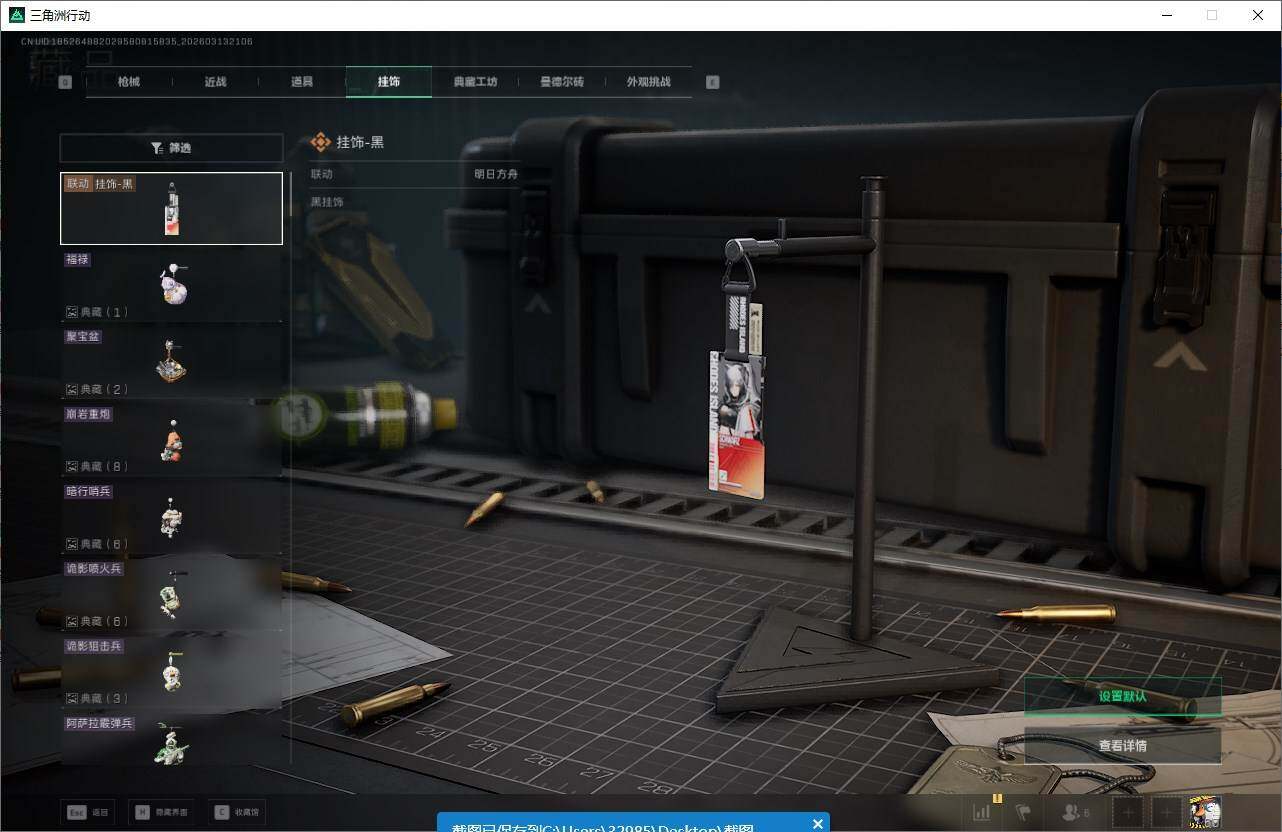Screen dimensions: 1282x832
Task: Click the 典藏 icon under 诡影喷火兵
Action: (72, 621)
